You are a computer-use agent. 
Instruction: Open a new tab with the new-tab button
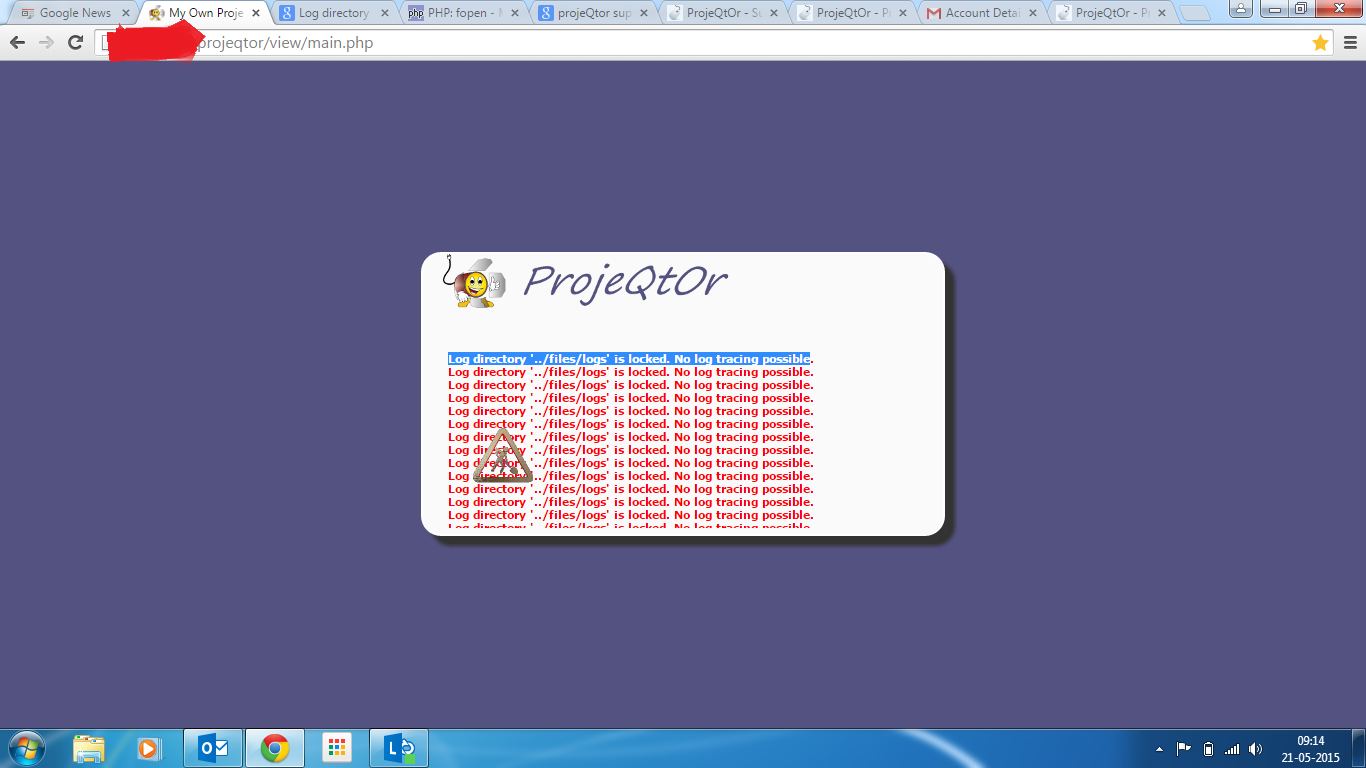[x=1193, y=13]
